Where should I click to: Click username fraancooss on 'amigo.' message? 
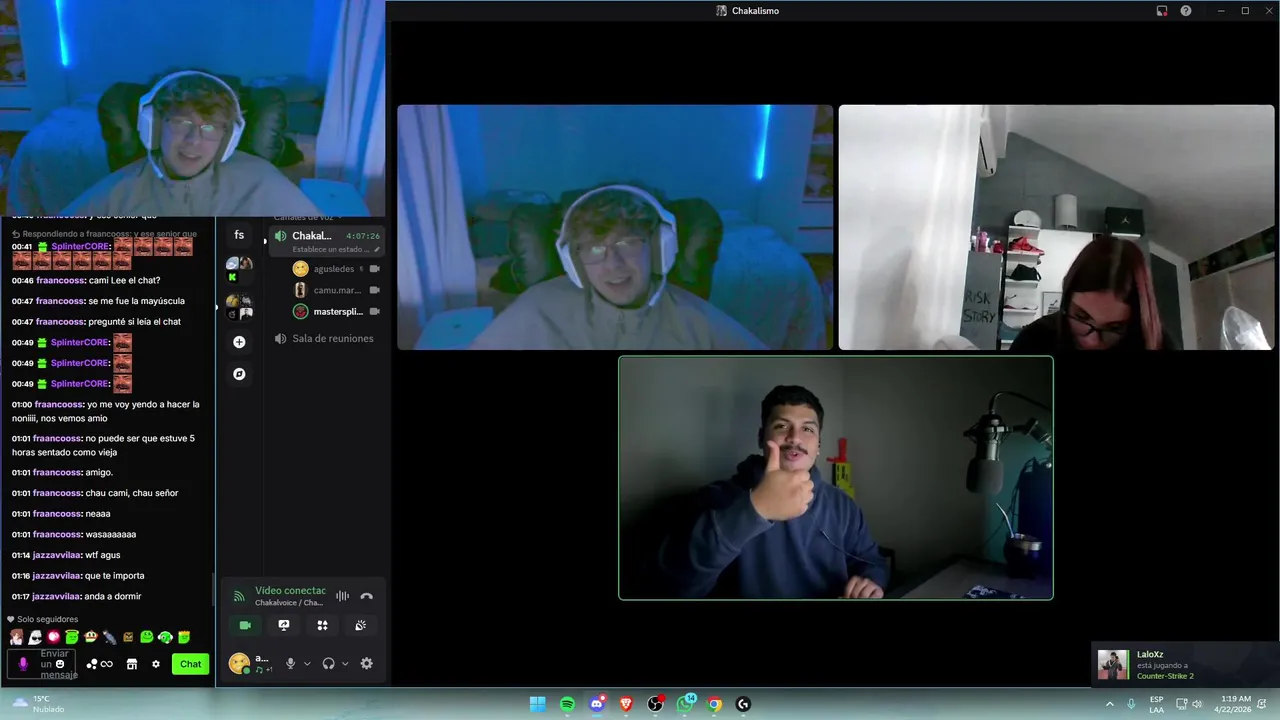click(x=57, y=472)
